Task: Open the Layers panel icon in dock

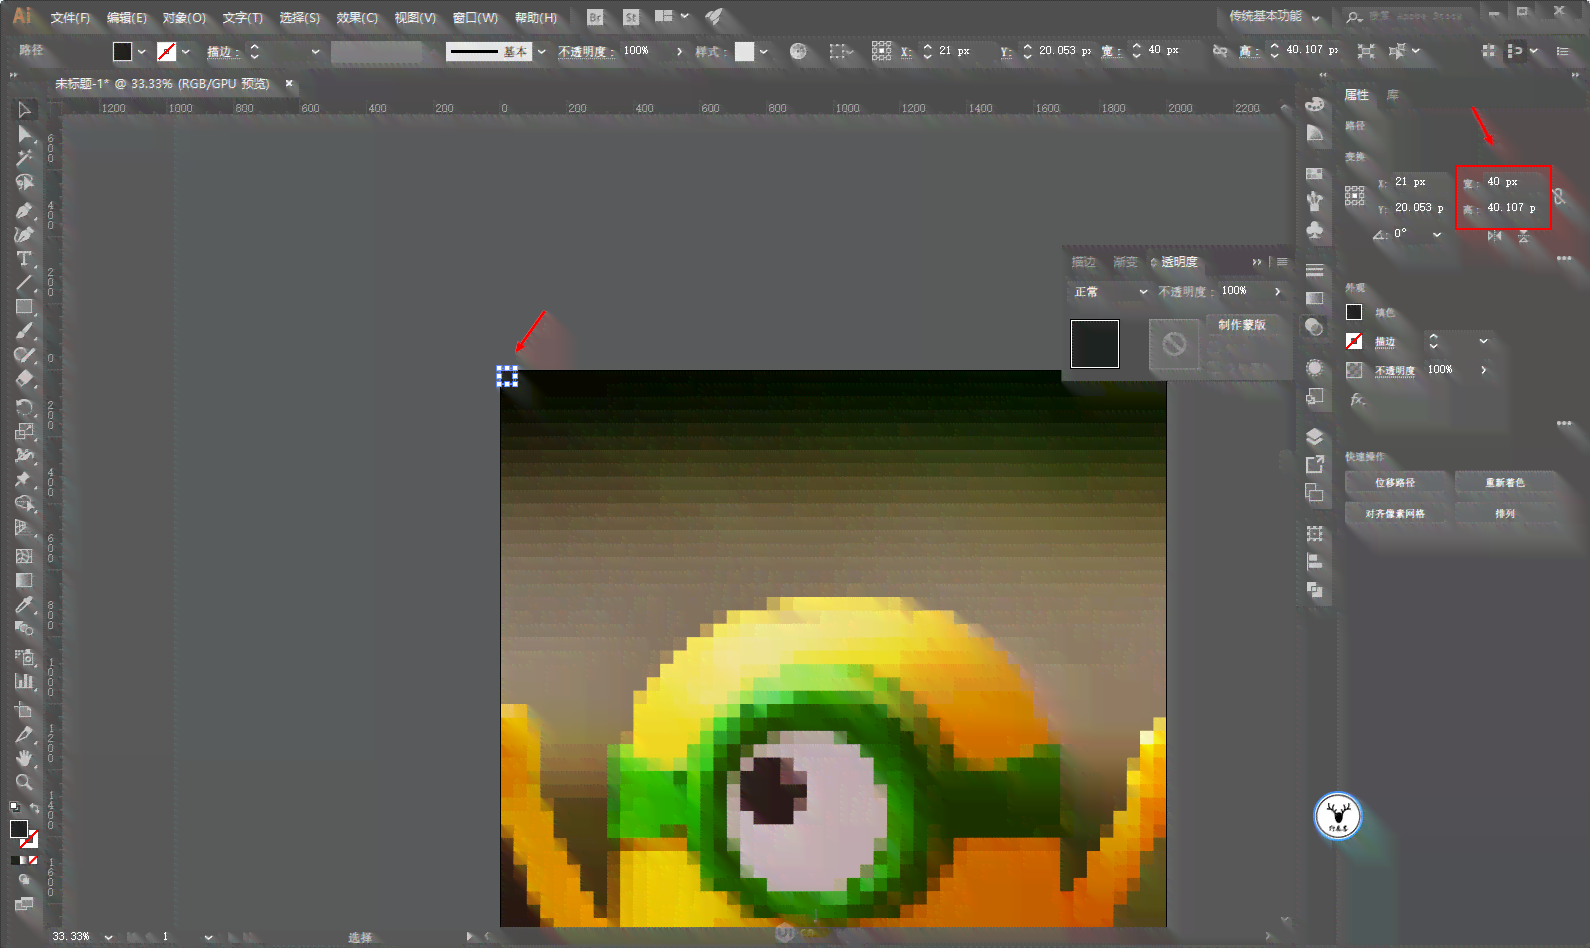Action: [1315, 437]
